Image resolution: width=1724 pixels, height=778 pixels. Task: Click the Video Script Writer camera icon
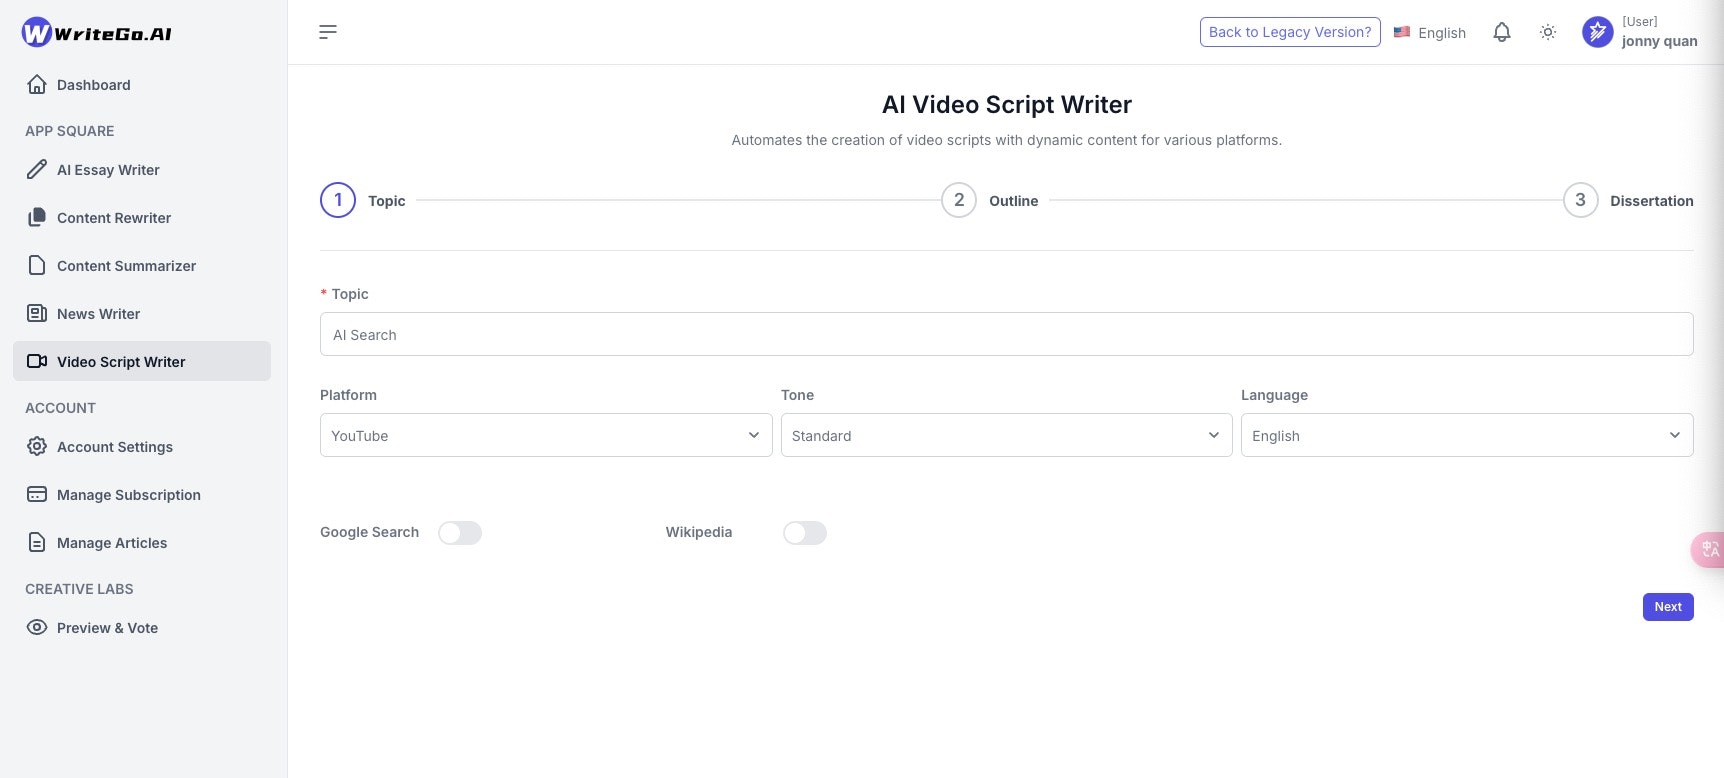(37, 362)
